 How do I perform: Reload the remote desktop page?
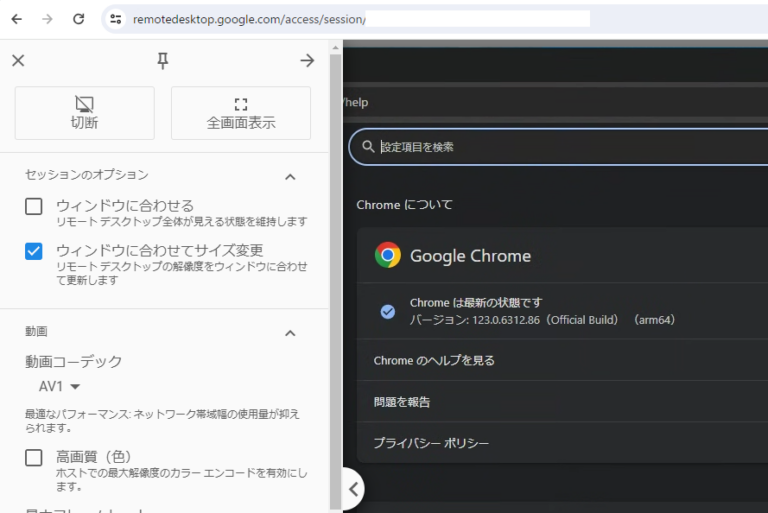click(x=78, y=19)
